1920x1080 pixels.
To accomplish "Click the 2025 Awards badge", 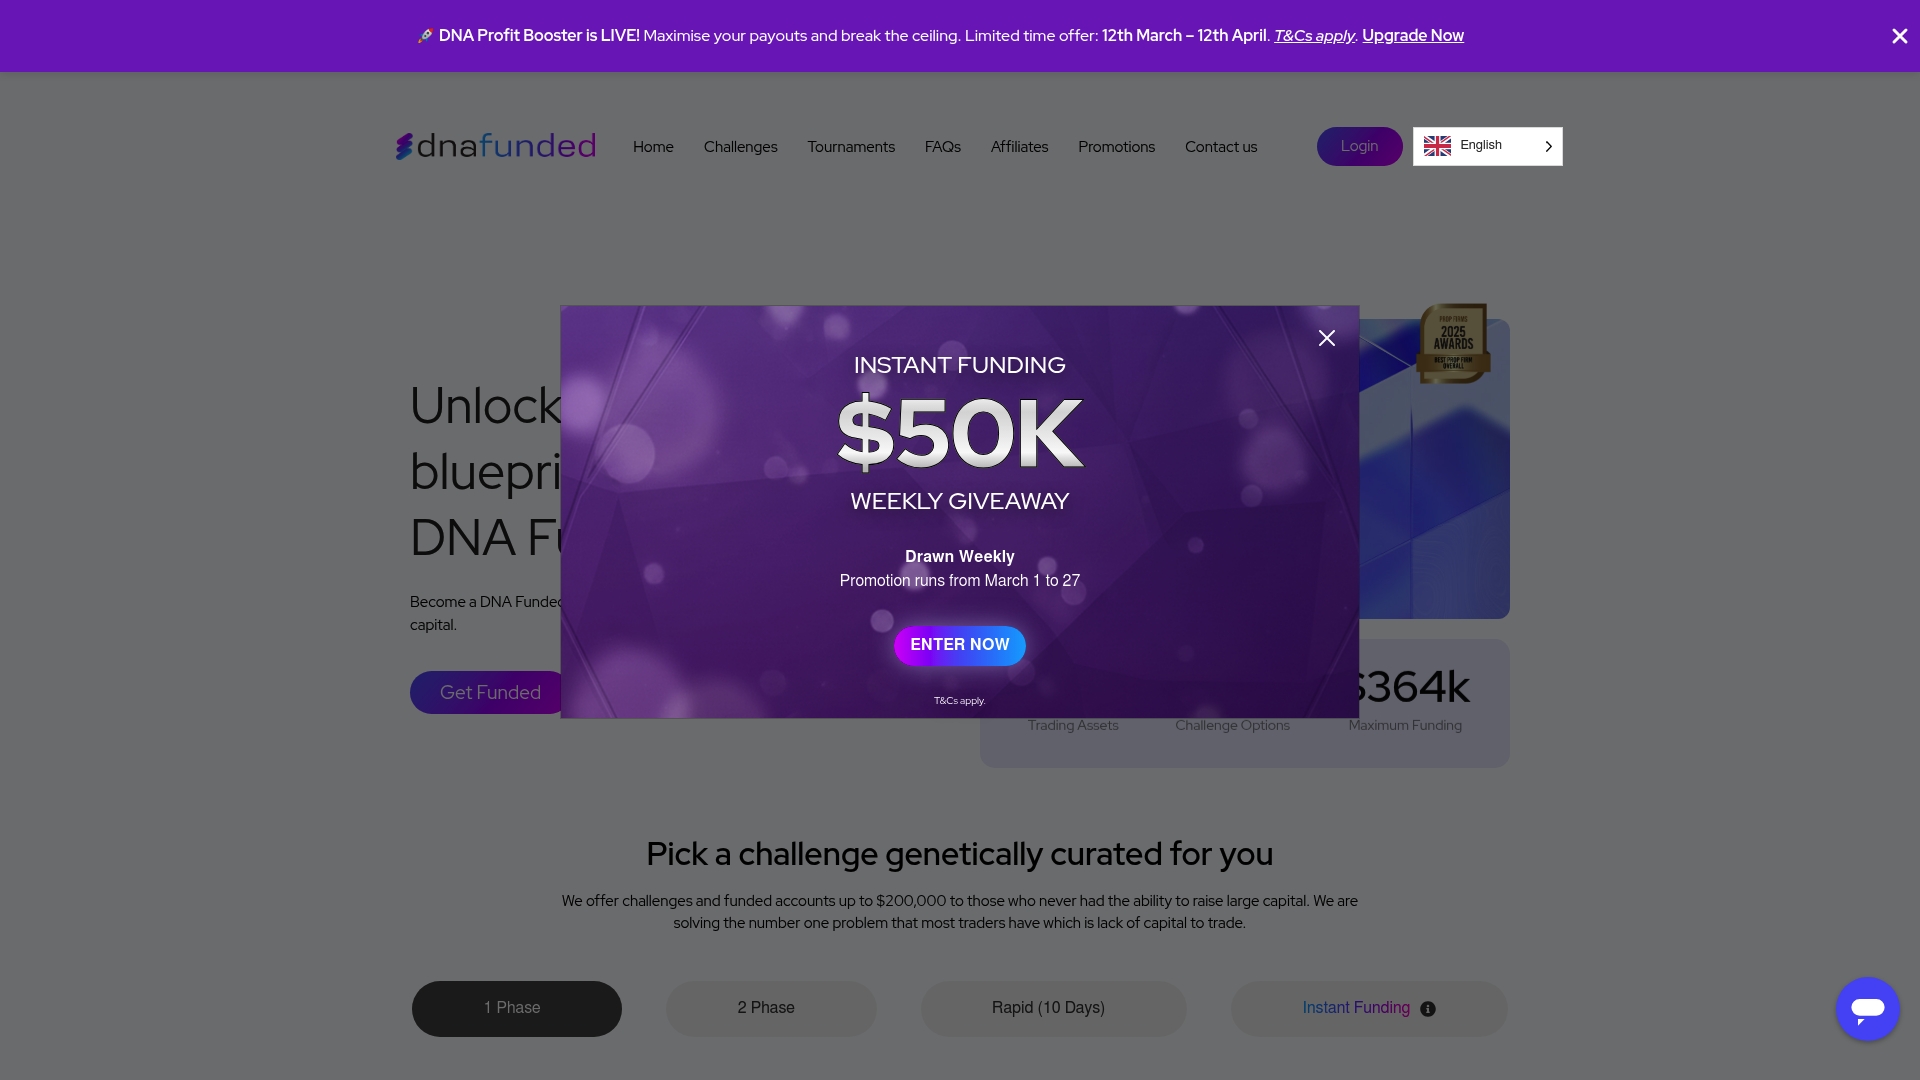I will (x=1452, y=342).
